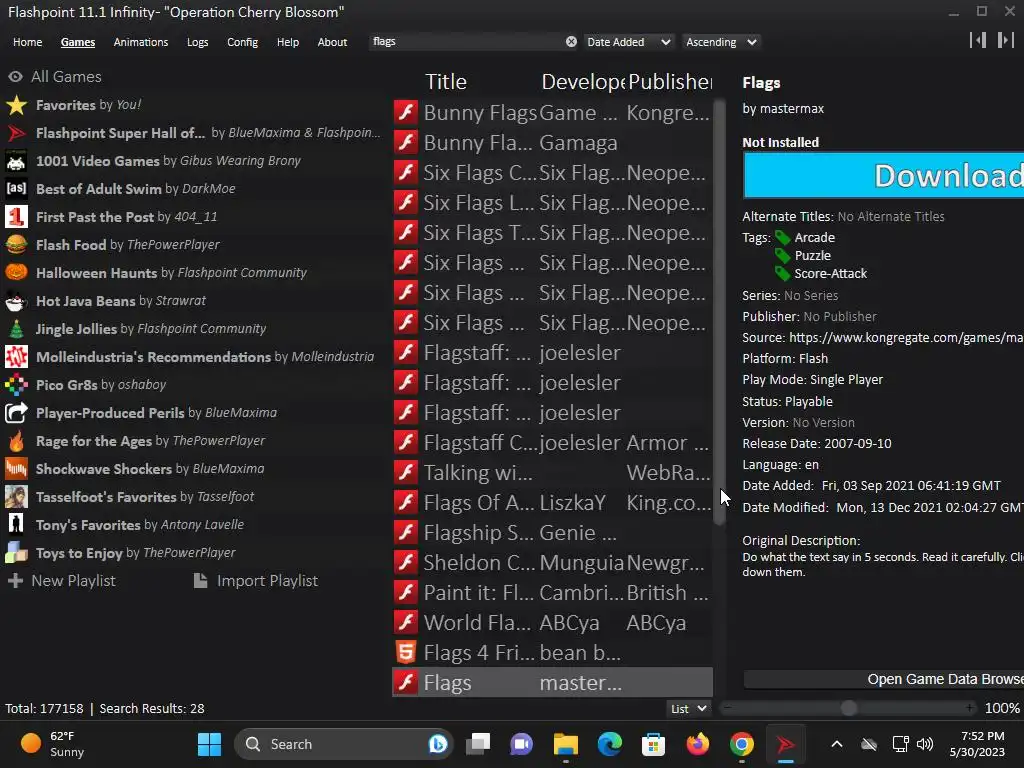This screenshot has width=1024, height=768.
Task: Open Pico Gr8s playlist icon
Action: 16,385
